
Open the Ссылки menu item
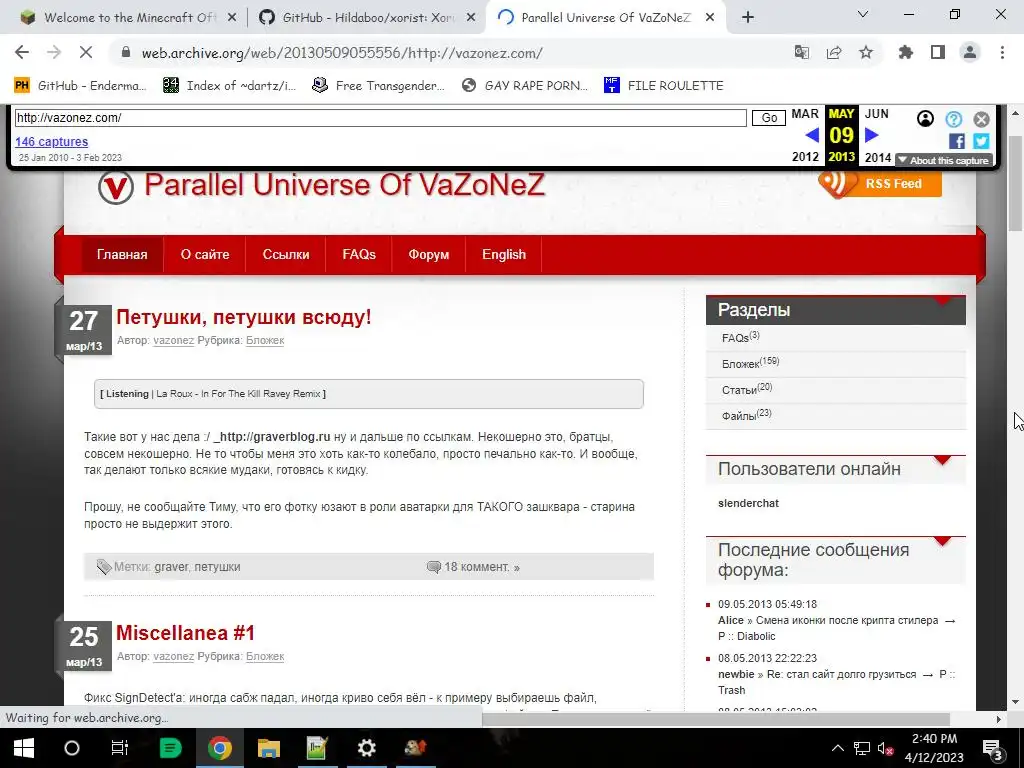click(x=286, y=255)
